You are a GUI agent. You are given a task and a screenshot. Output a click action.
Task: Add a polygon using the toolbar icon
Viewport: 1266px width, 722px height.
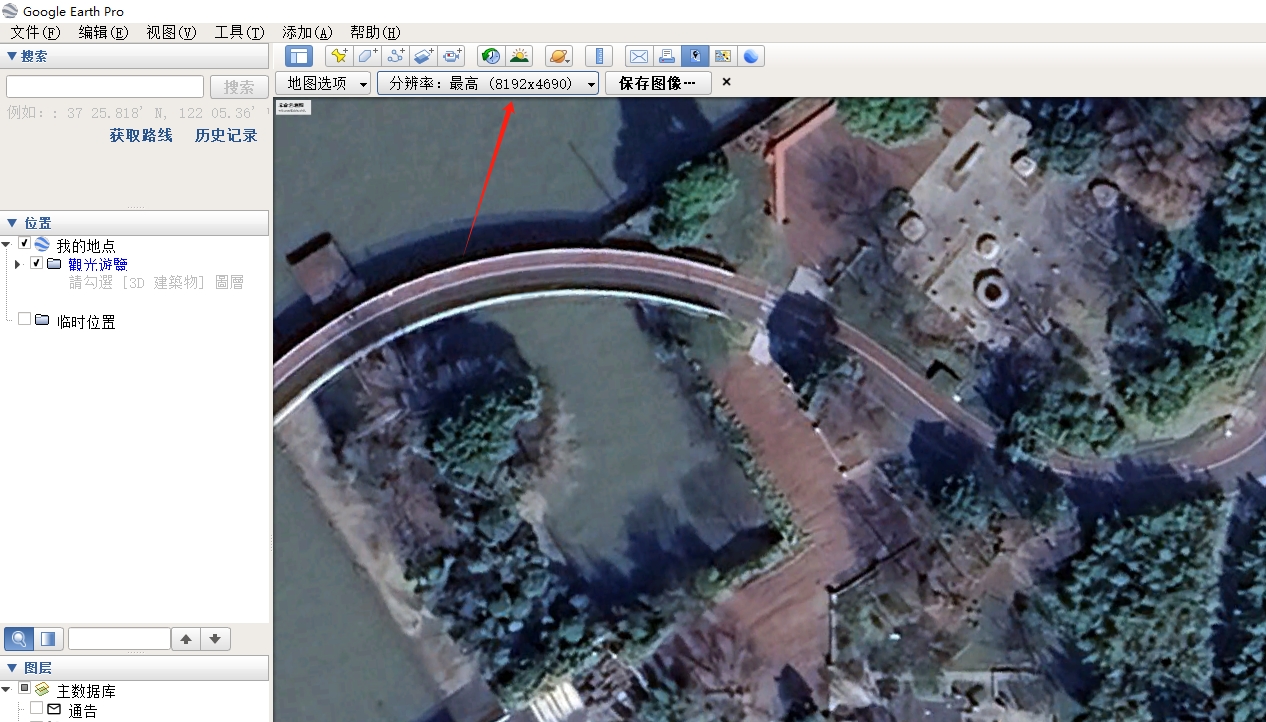[x=367, y=56]
